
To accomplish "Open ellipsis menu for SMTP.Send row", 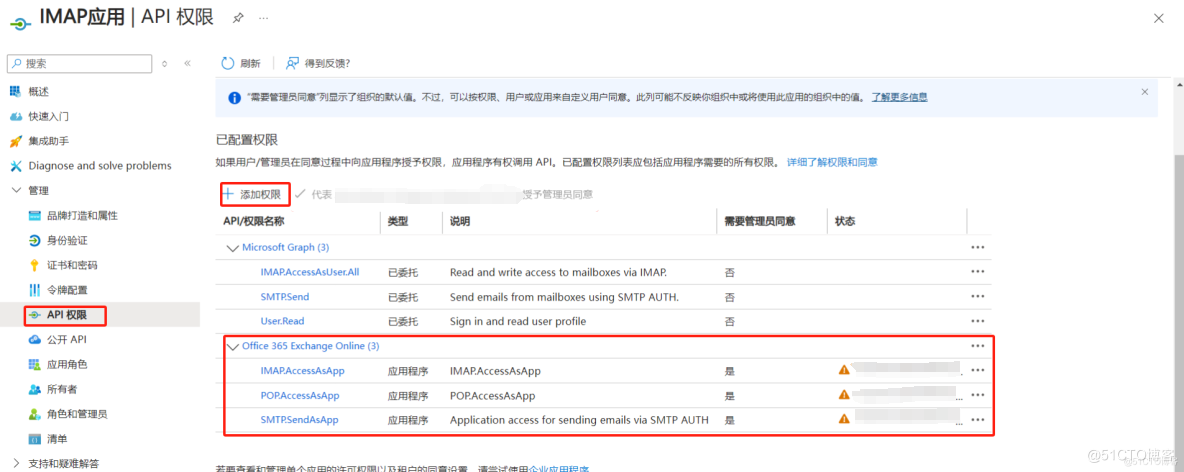I will 978,297.
